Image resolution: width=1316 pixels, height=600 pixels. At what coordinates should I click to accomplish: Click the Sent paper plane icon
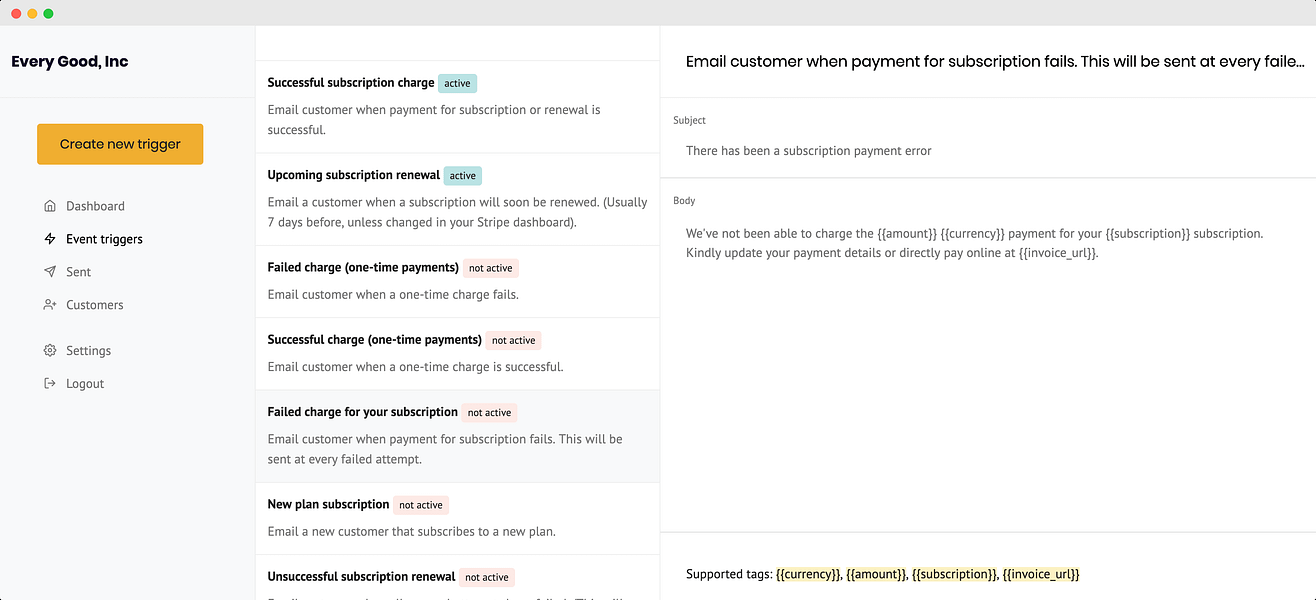click(x=50, y=272)
